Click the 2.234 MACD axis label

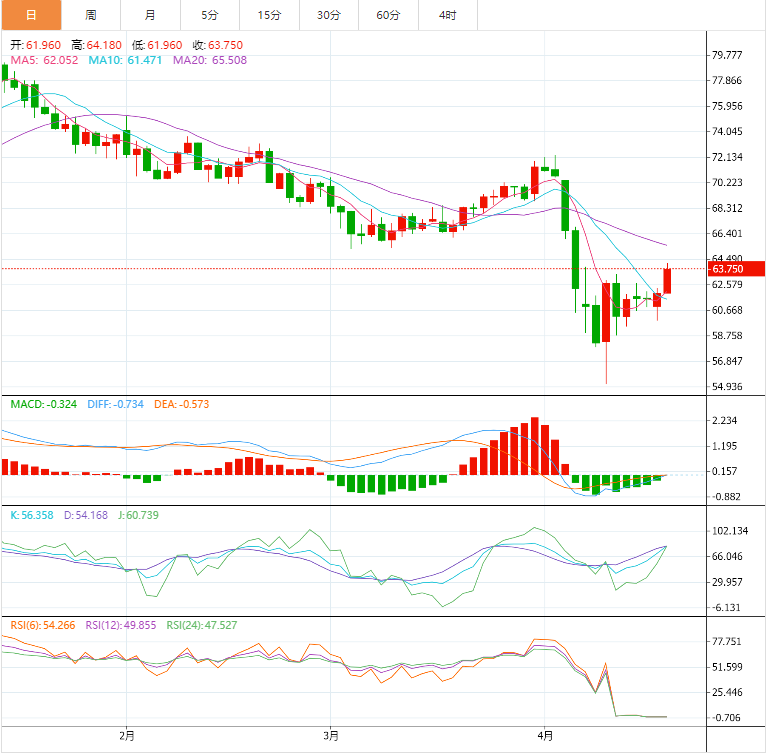(x=725, y=420)
